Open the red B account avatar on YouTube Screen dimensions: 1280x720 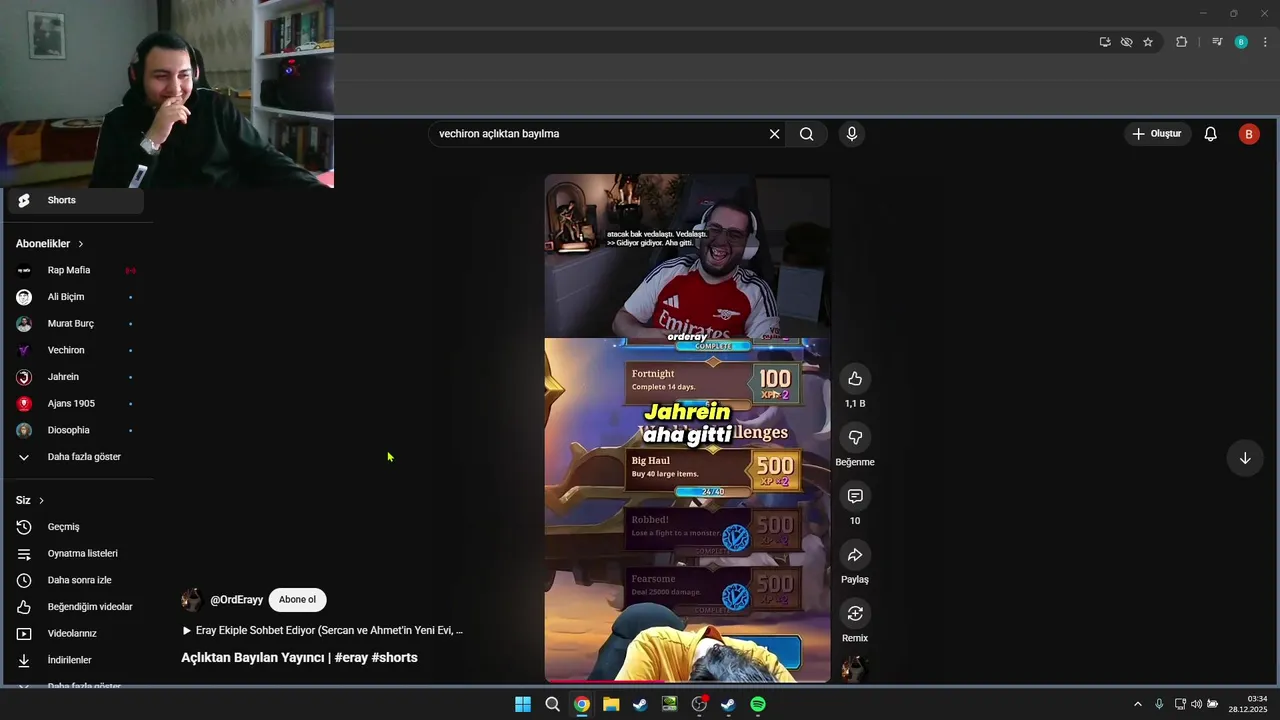click(1249, 134)
